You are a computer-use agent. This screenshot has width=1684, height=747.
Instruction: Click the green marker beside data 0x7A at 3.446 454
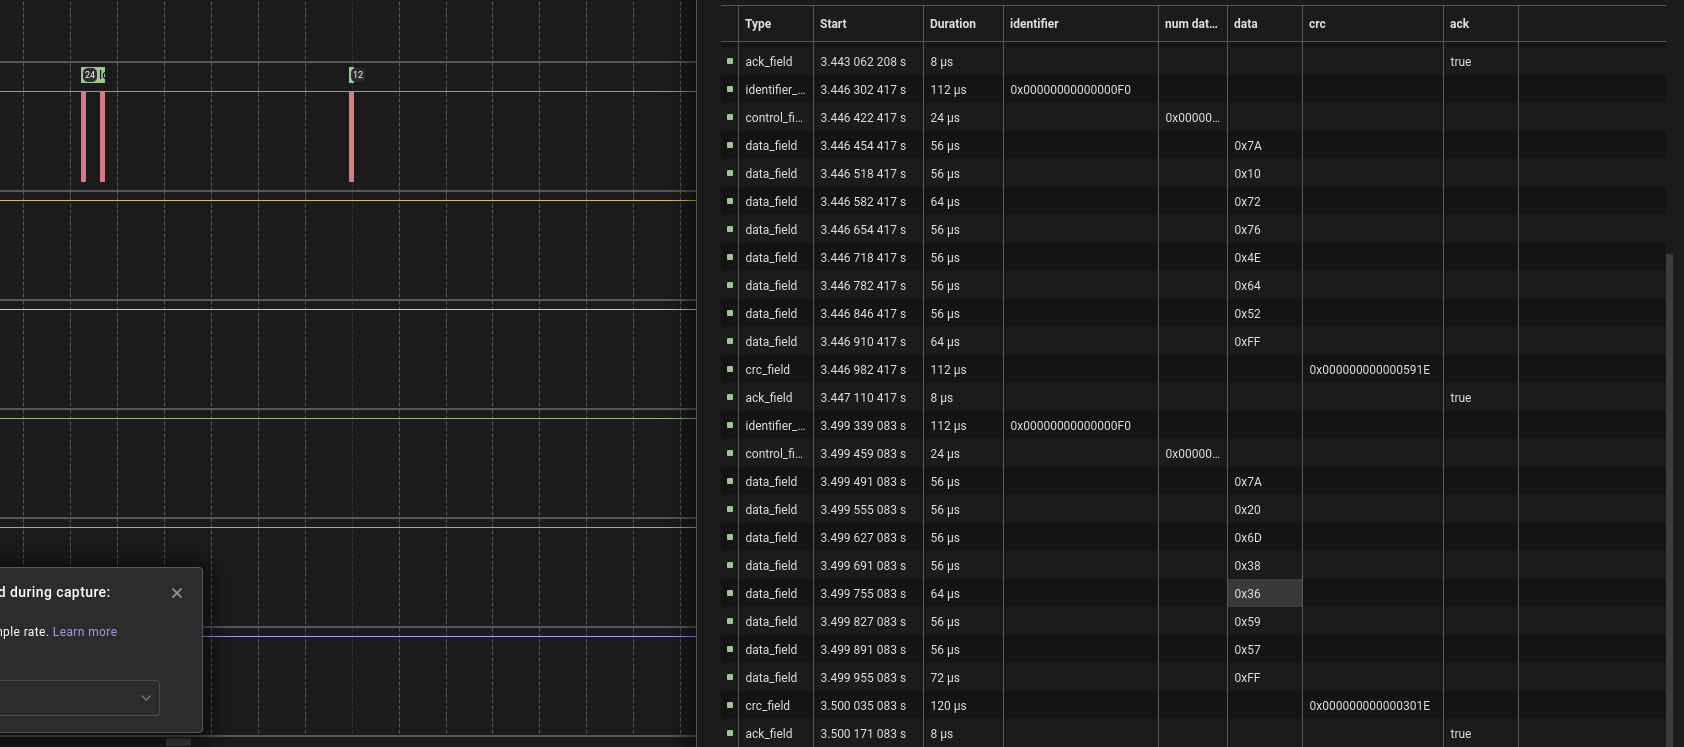click(730, 145)
